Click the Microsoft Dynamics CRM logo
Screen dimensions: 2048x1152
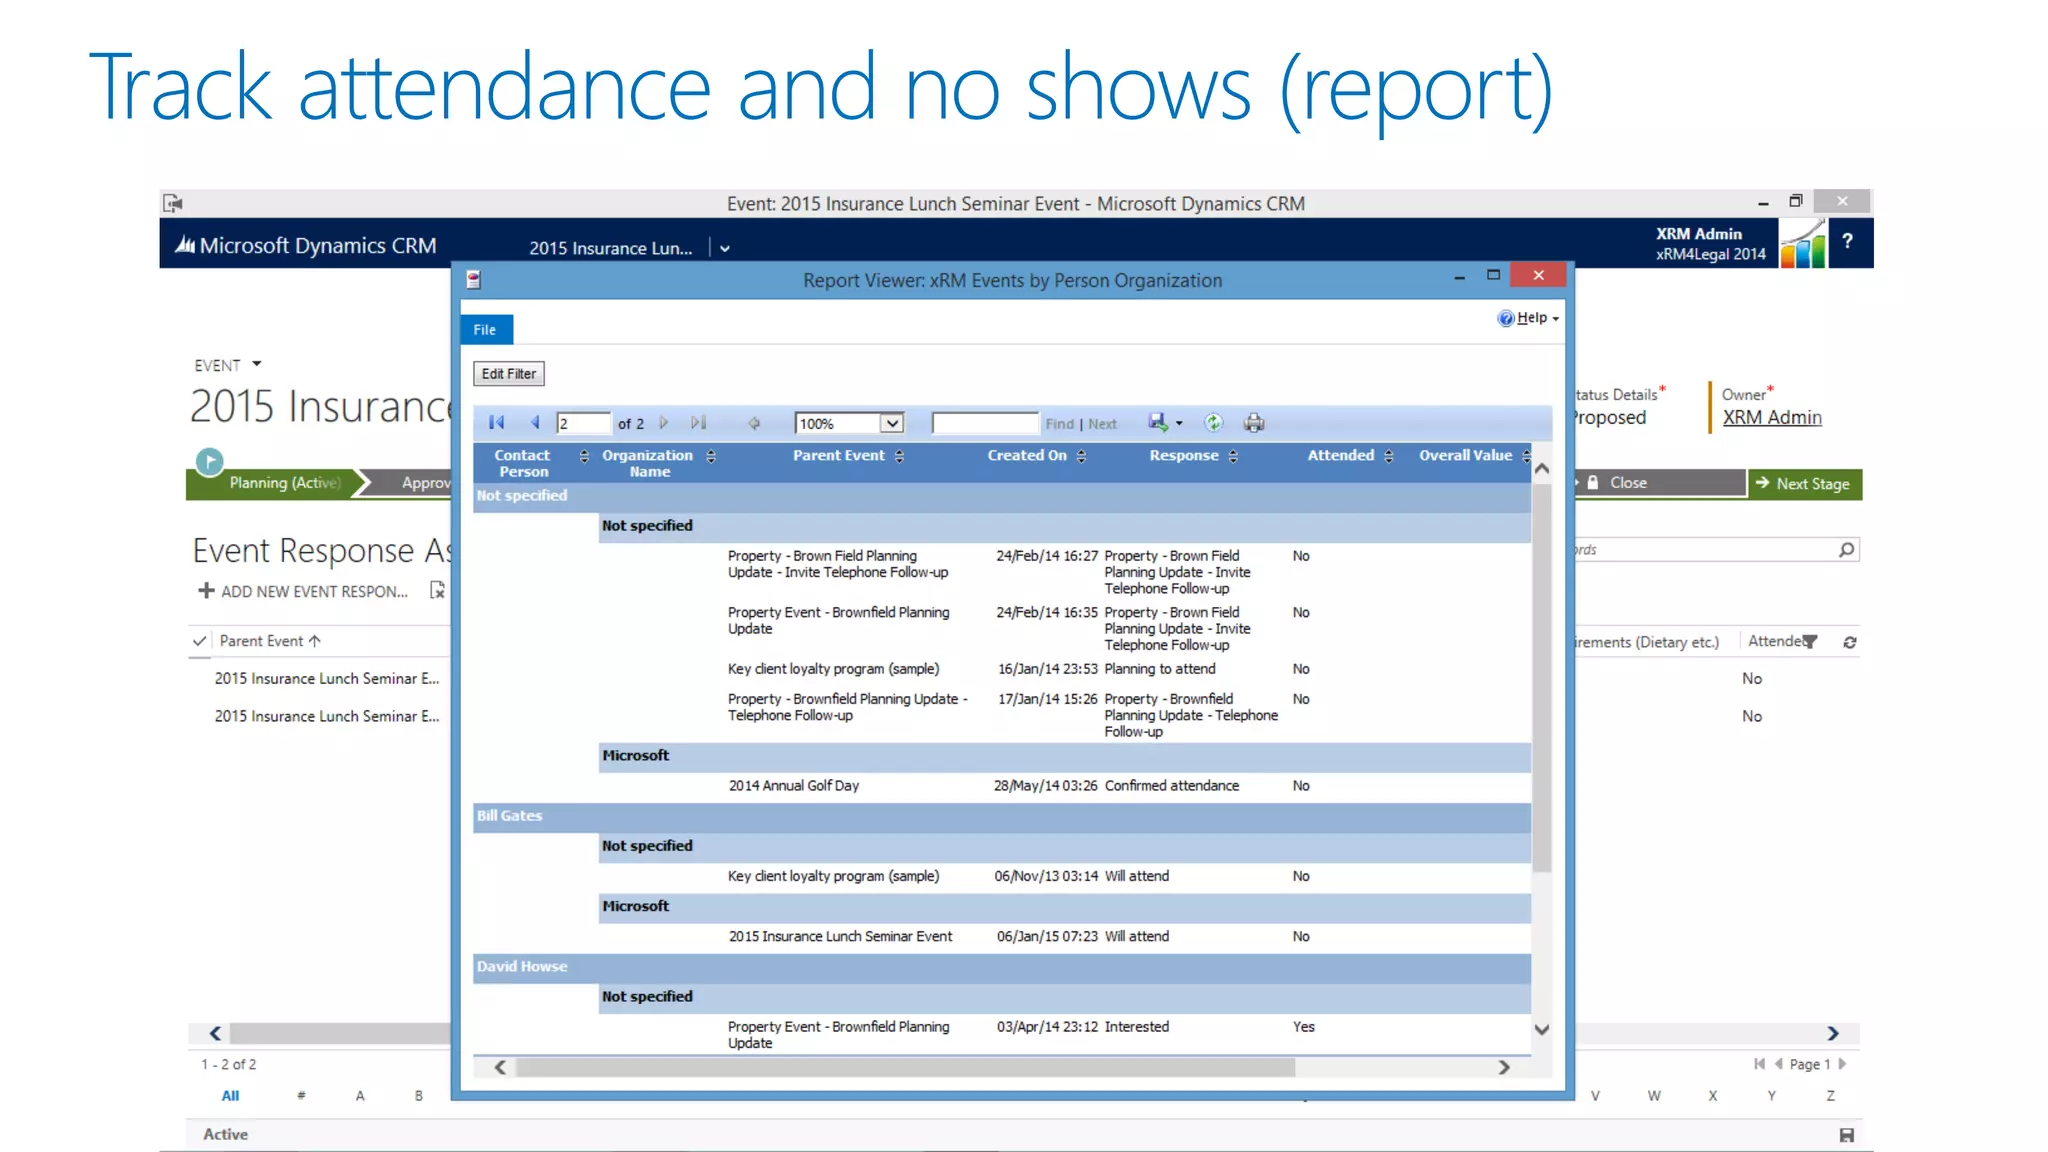click(306, 245)
